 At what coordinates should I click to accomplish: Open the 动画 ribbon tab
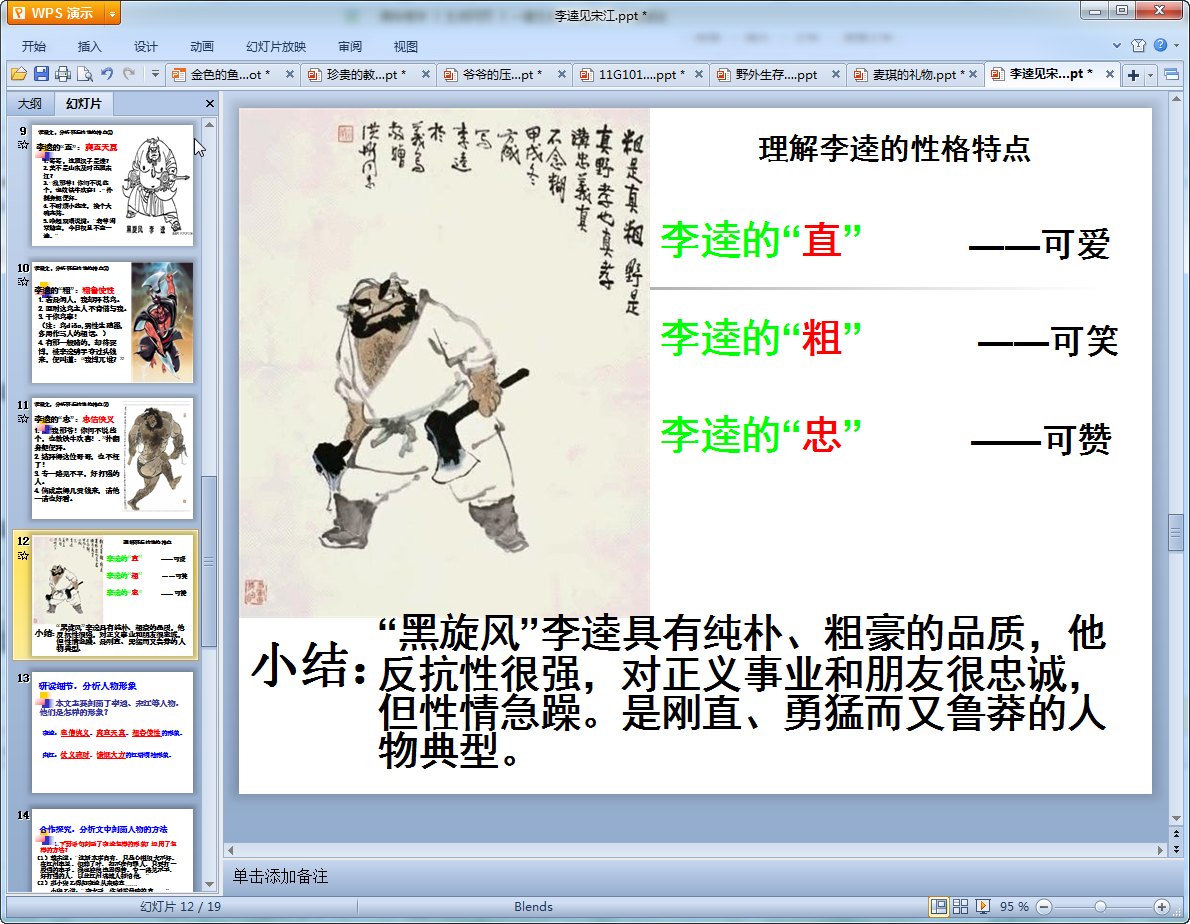(202, 46)
